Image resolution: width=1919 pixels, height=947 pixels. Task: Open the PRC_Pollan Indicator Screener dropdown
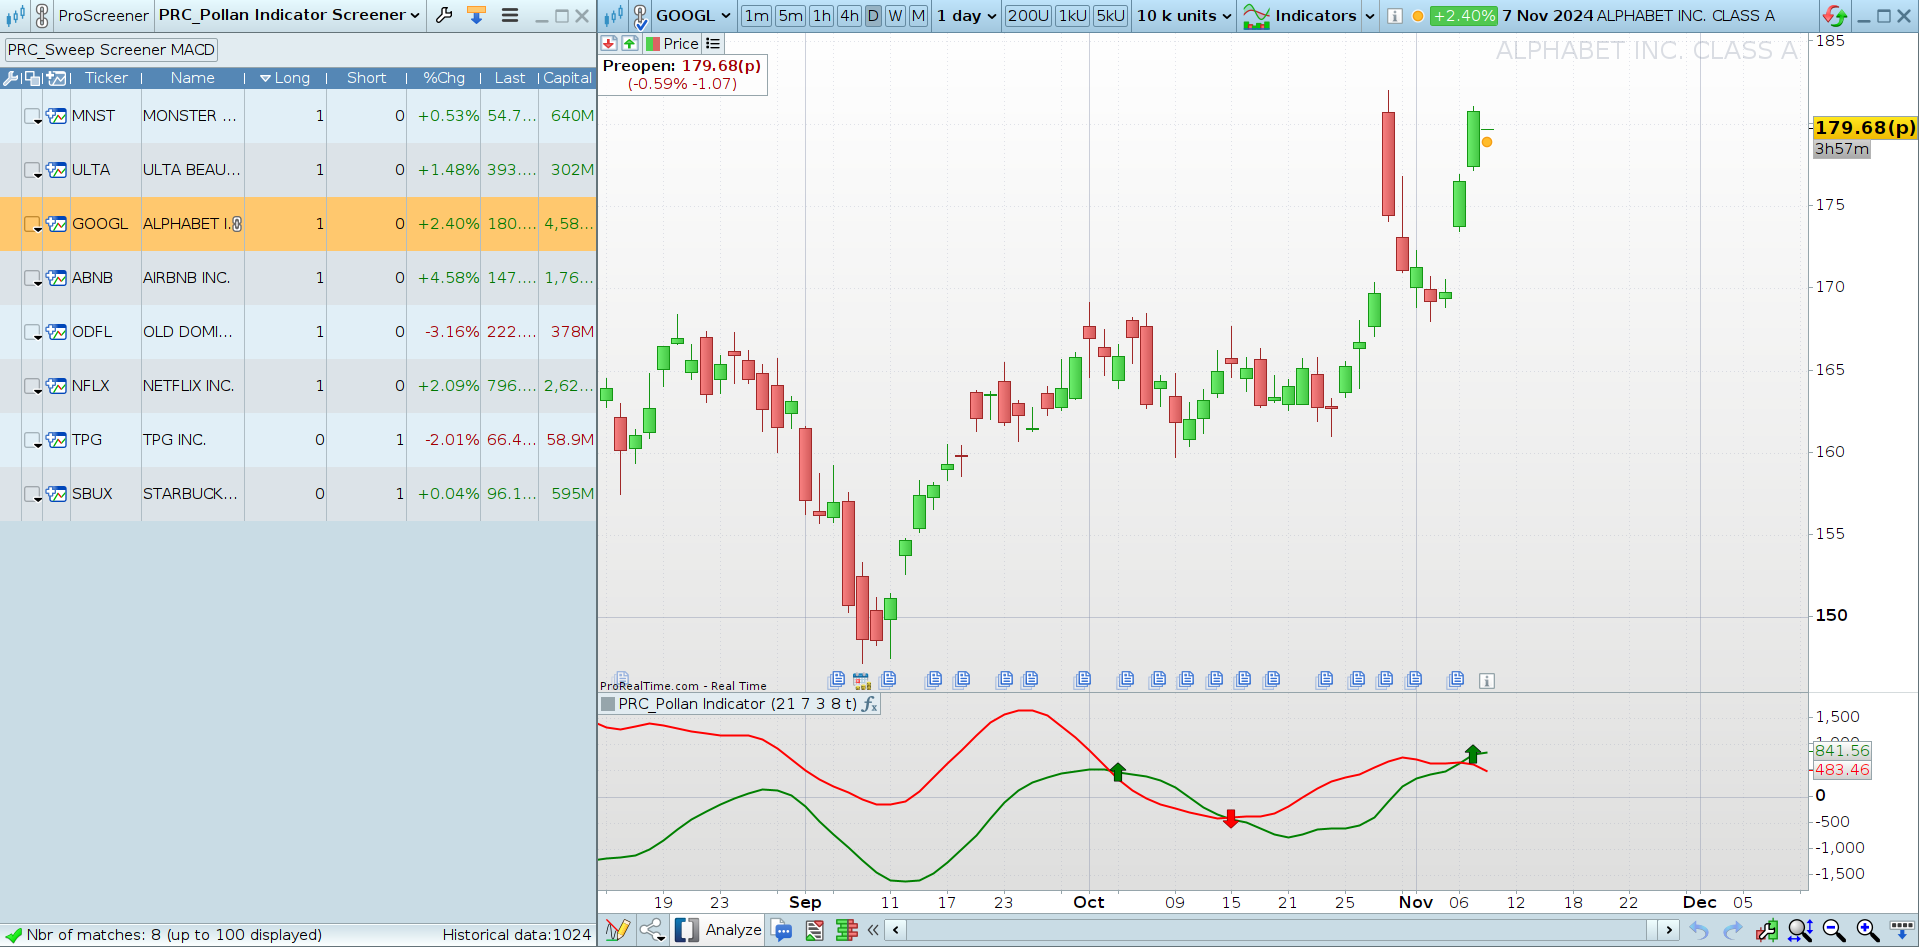pos(289,15)
